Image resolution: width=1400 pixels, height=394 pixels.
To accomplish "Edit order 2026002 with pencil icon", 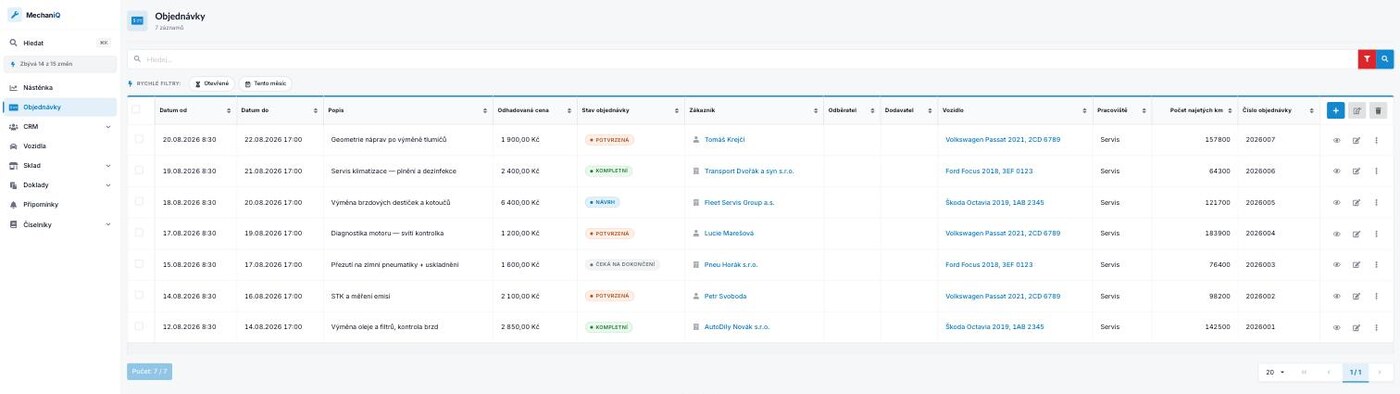I will click(1357, 296).
